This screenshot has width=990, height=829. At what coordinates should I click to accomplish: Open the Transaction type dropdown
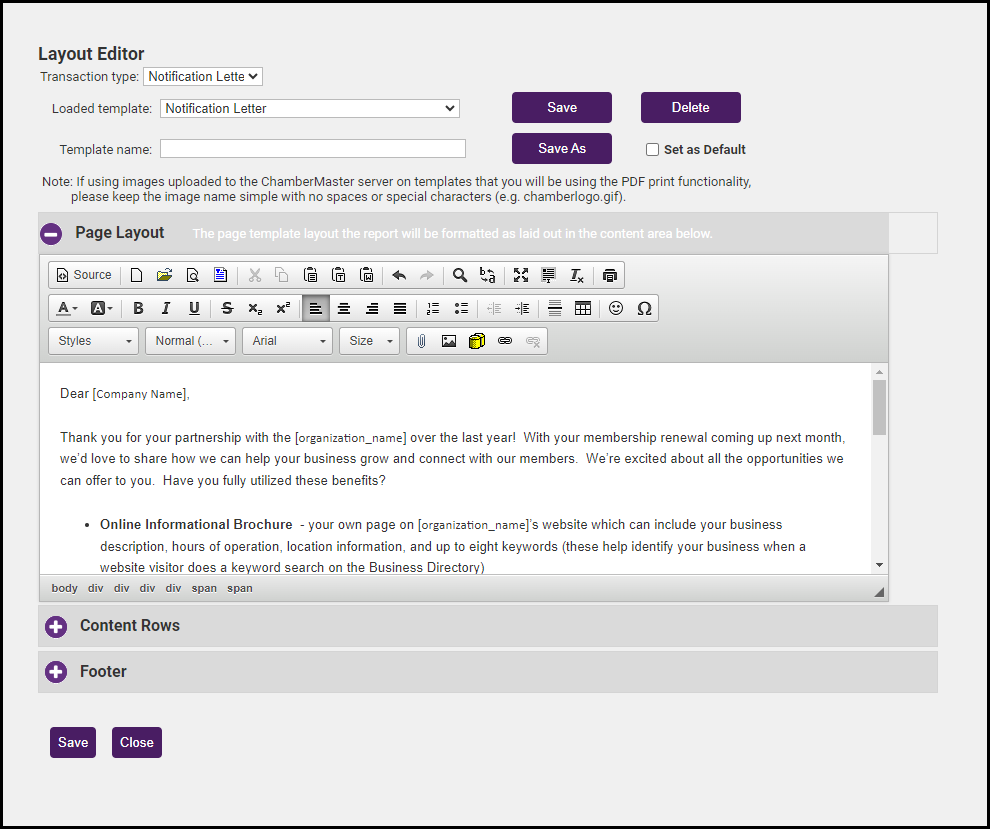pyautogui.click(x=203, y=76)
